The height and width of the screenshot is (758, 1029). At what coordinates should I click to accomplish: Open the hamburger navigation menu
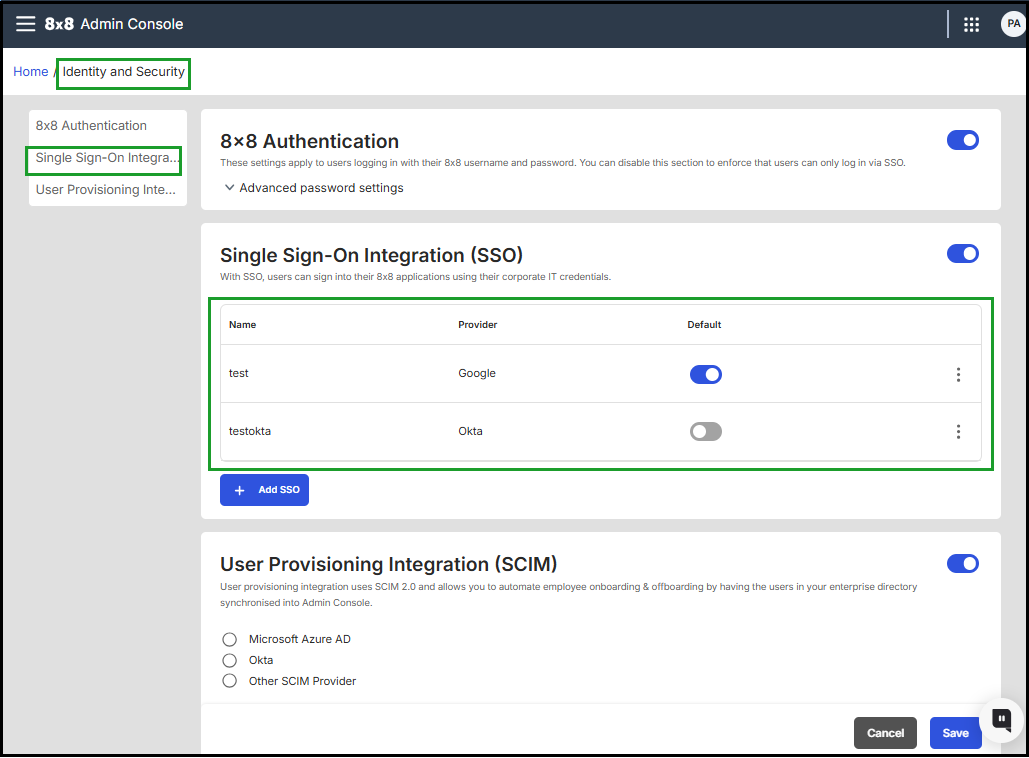pos(25,24)
